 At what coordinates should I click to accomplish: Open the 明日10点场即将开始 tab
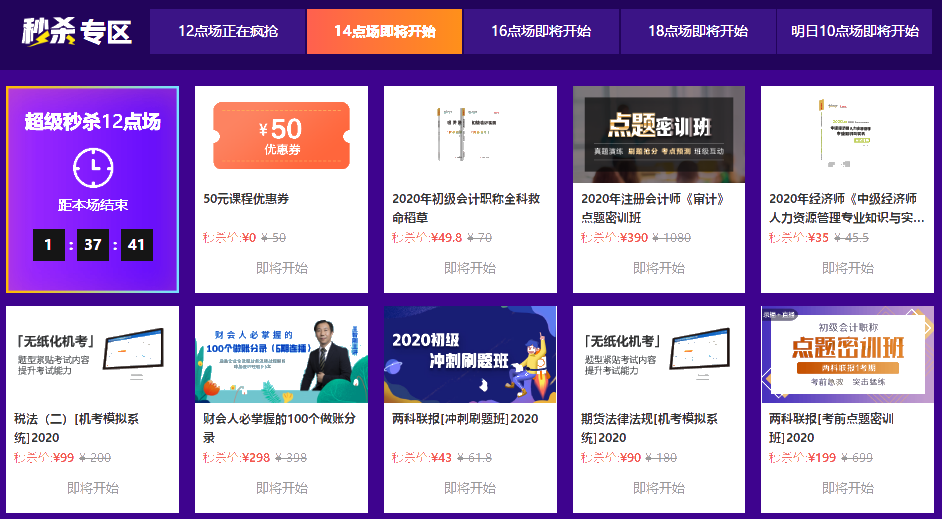click(x=854, y=31)
